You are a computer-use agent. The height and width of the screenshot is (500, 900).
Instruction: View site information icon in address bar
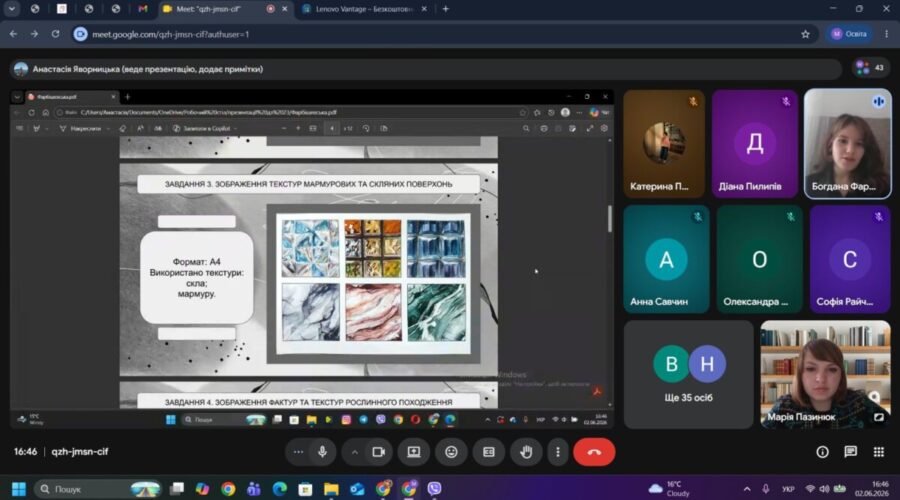pos(80,34)
